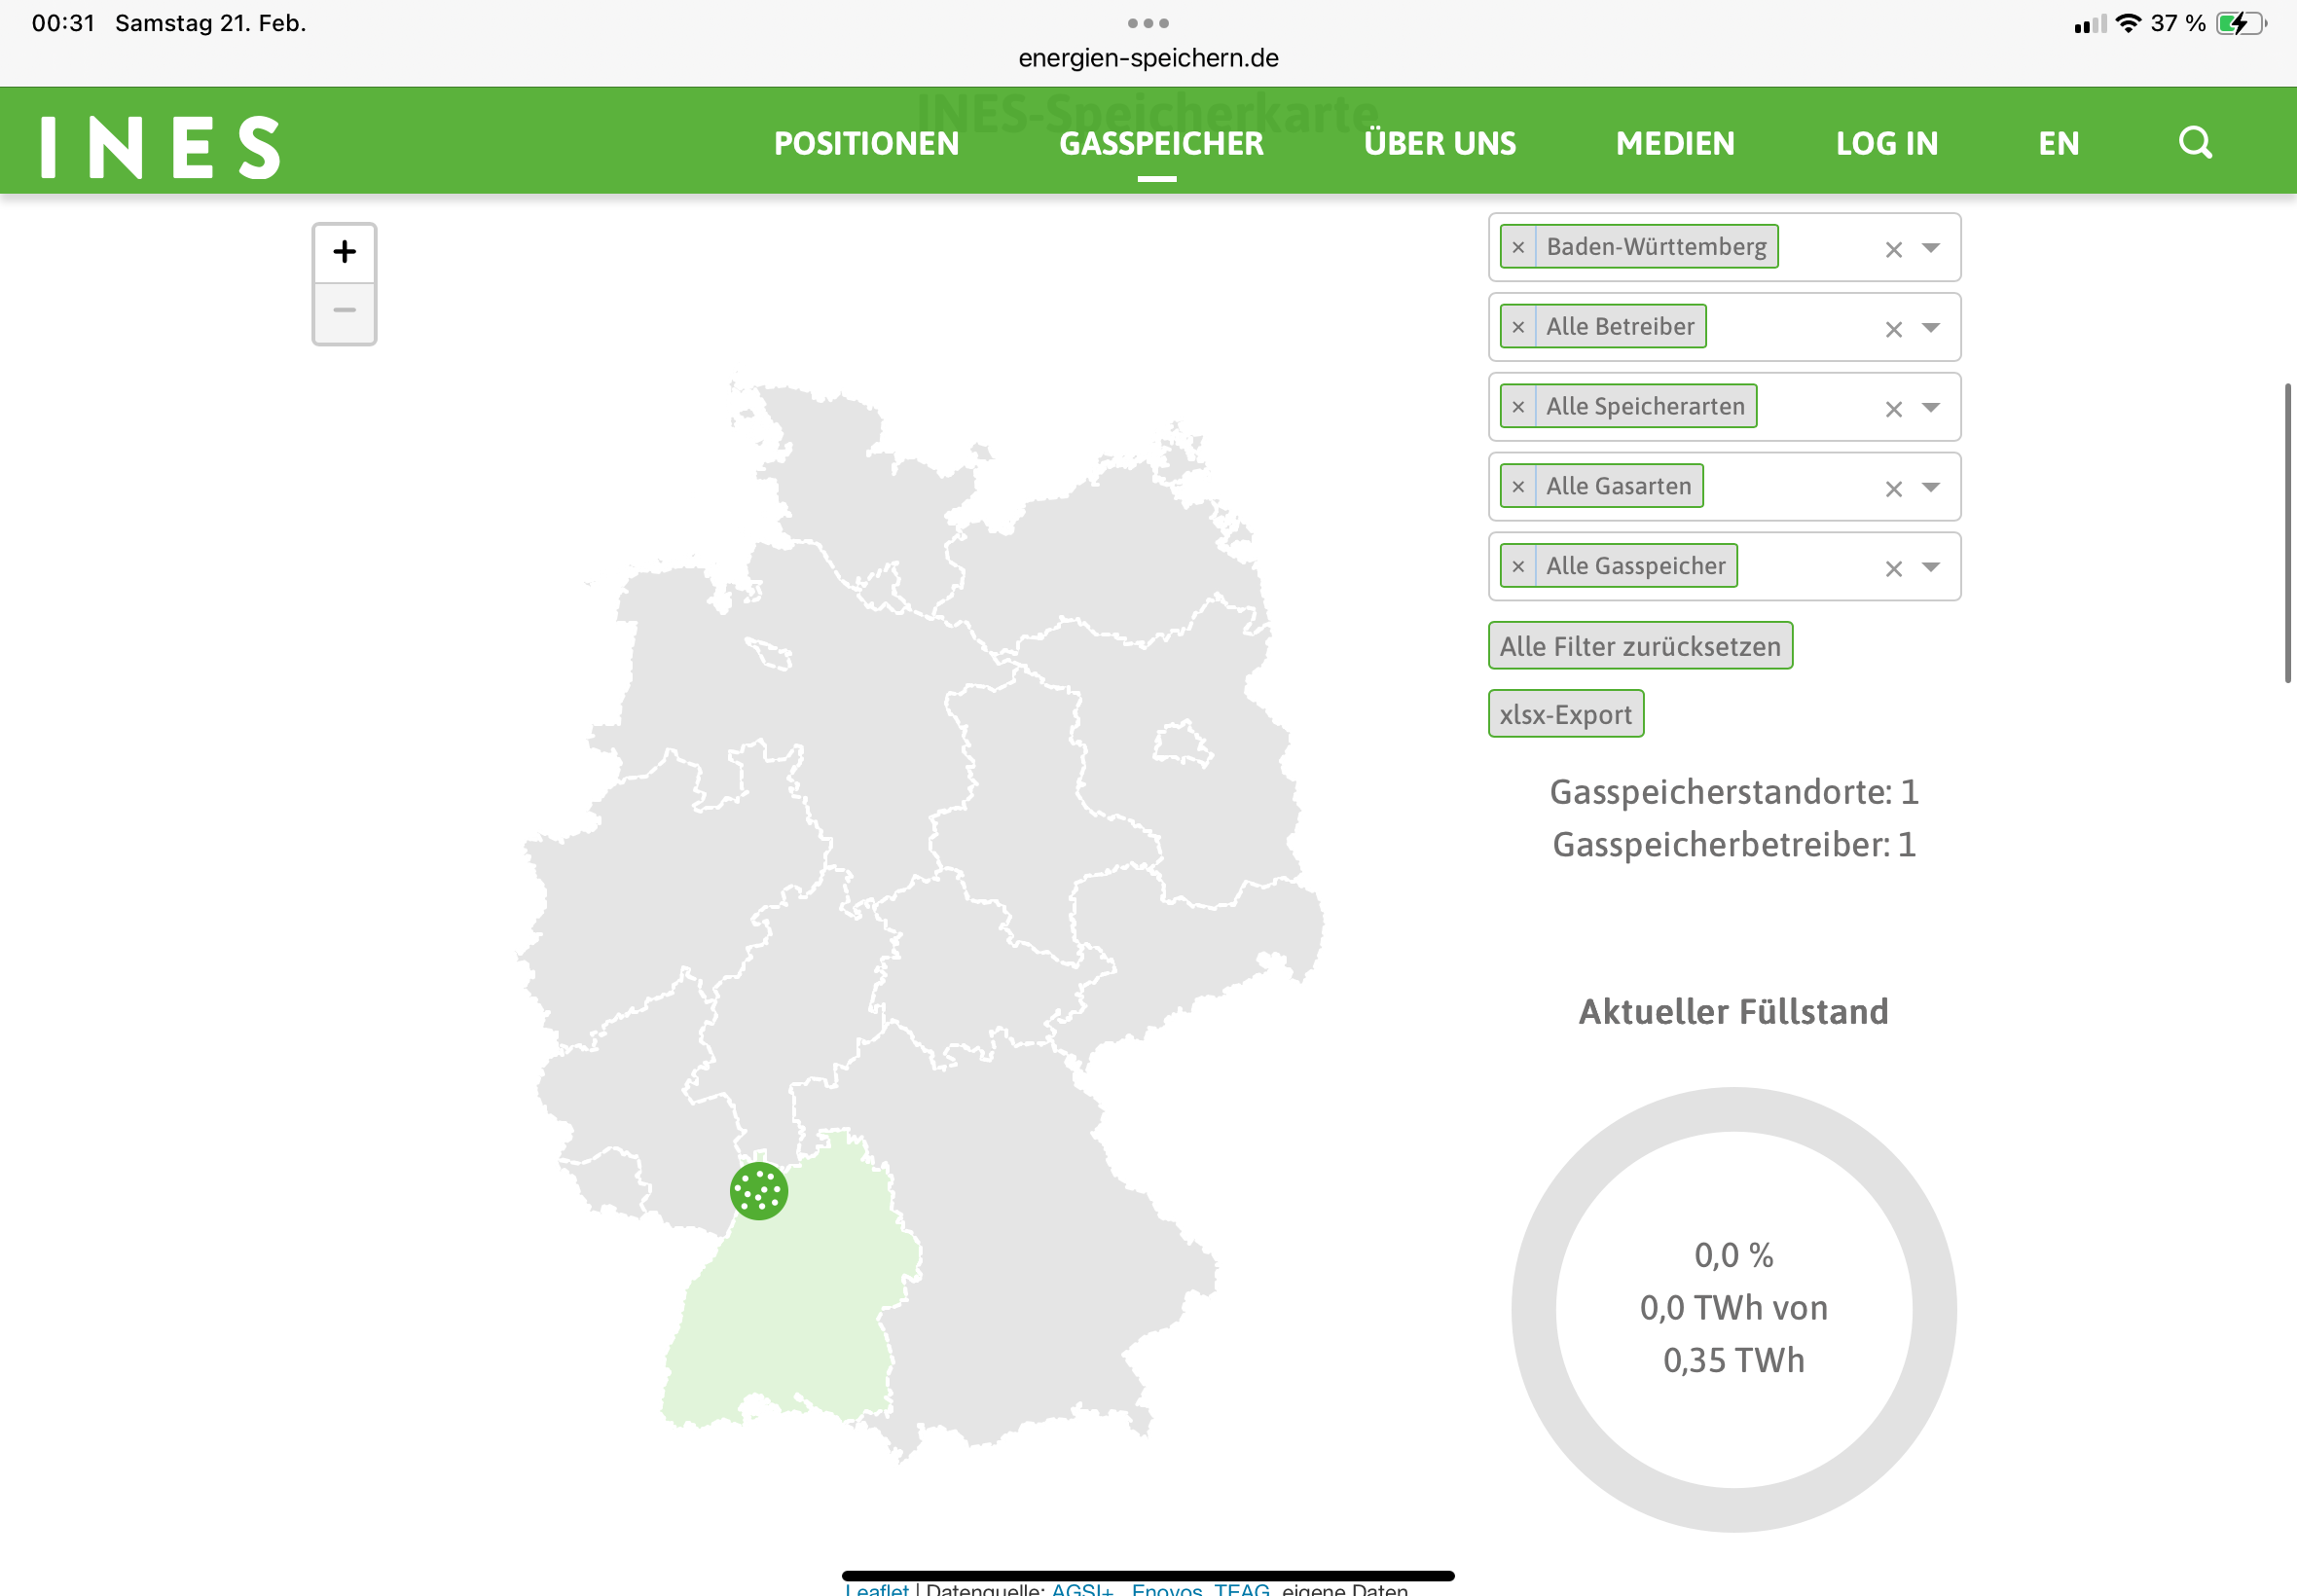This screenshot has width=2297, height=1596.
Task: Click the INES logo
Action: (x=160, y=147)
